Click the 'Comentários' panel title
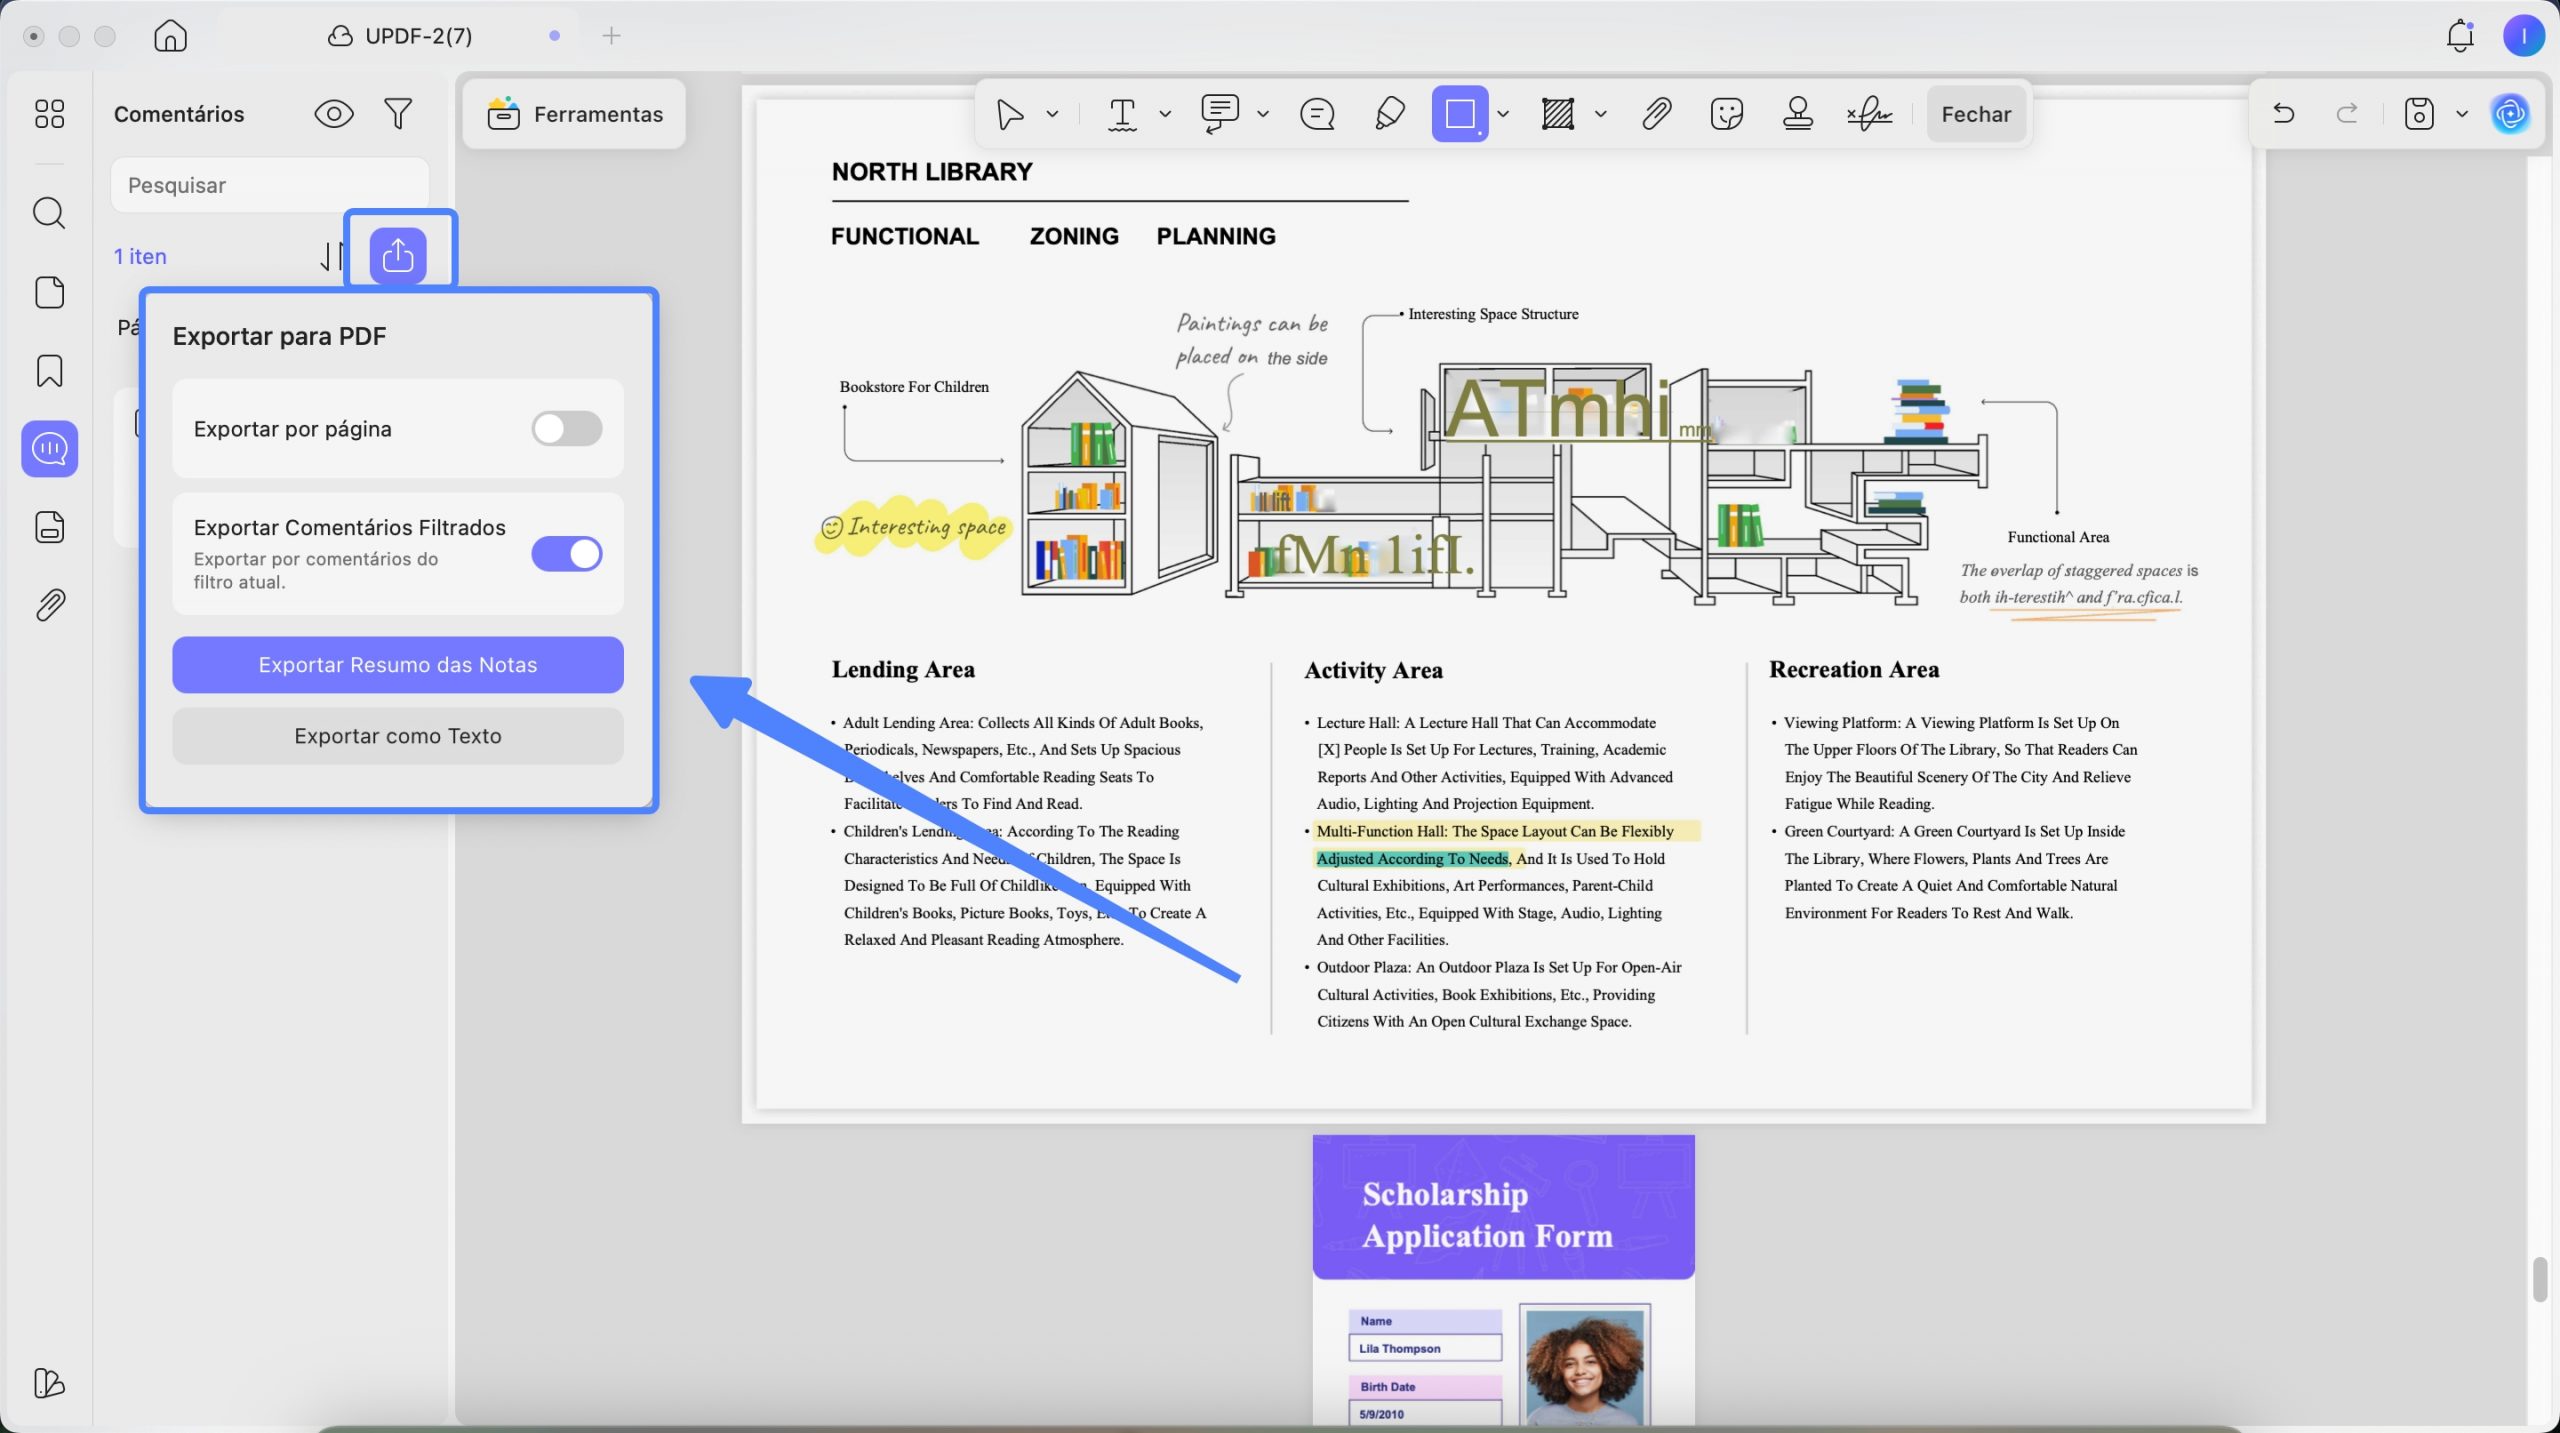 coord(179,114)
